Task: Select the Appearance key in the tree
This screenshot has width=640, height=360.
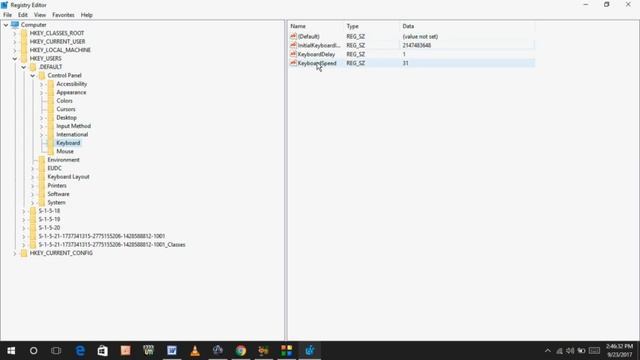Action: (x=71, y=92)
